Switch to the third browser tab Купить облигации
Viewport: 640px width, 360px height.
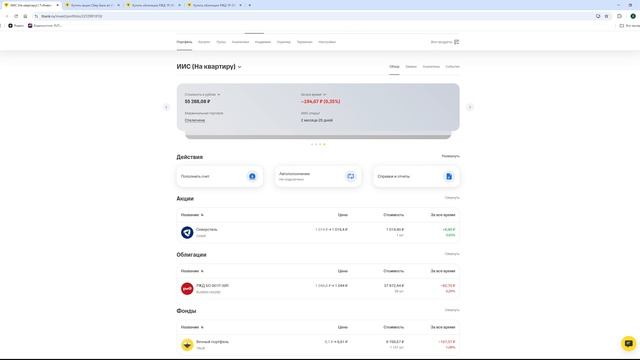coord(153,5)
